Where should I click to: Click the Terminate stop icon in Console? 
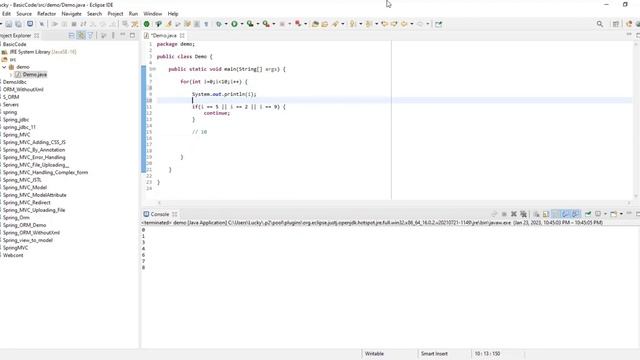point(504,214)
